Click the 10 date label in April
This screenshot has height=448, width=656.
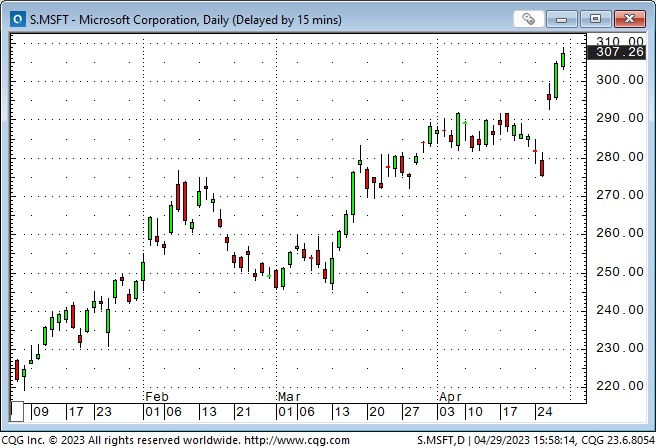point(475,412)
